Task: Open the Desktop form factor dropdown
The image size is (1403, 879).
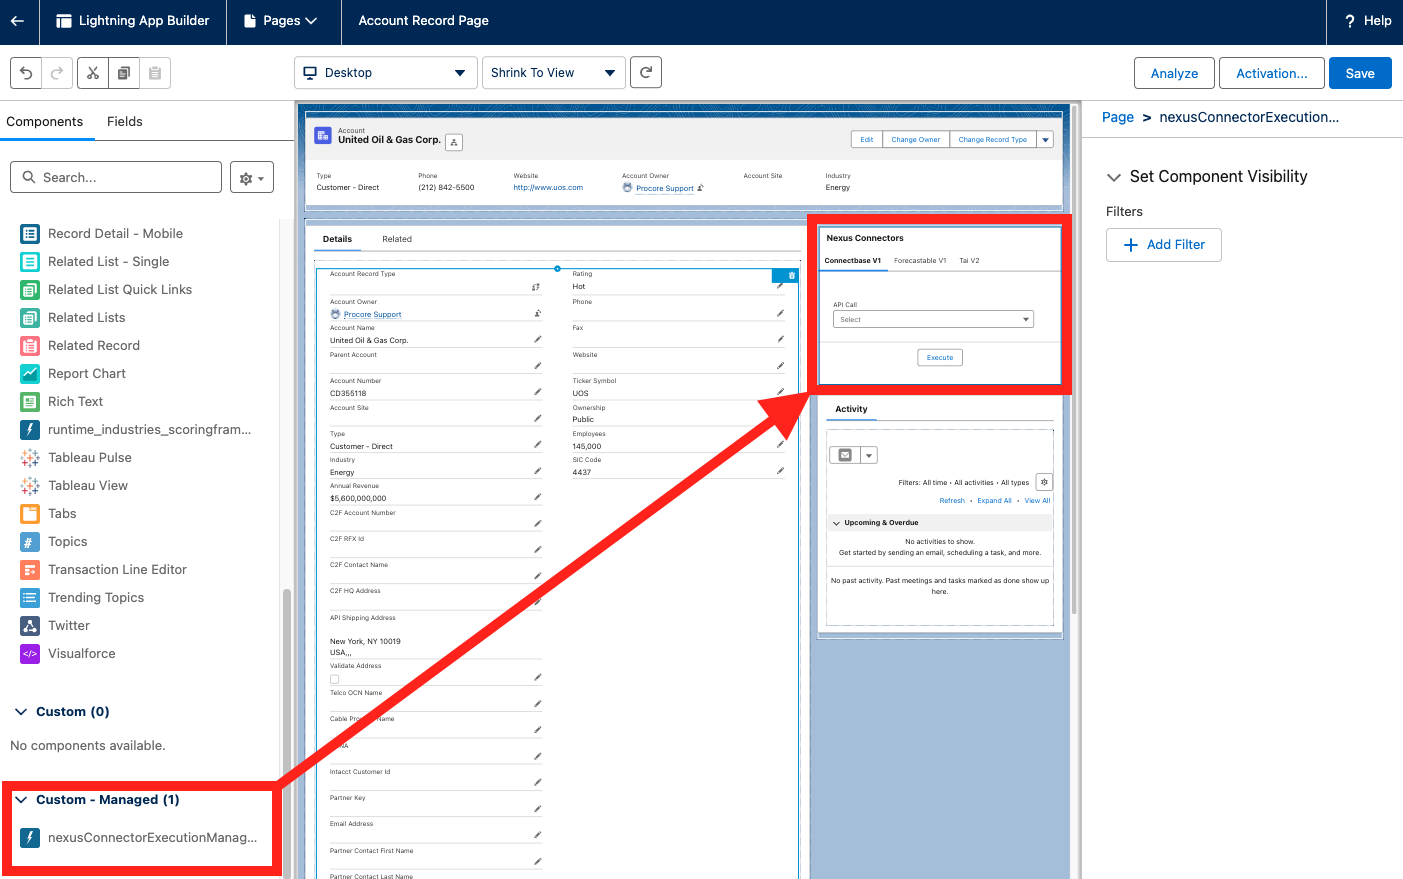Action: click(x=385, y=73)
